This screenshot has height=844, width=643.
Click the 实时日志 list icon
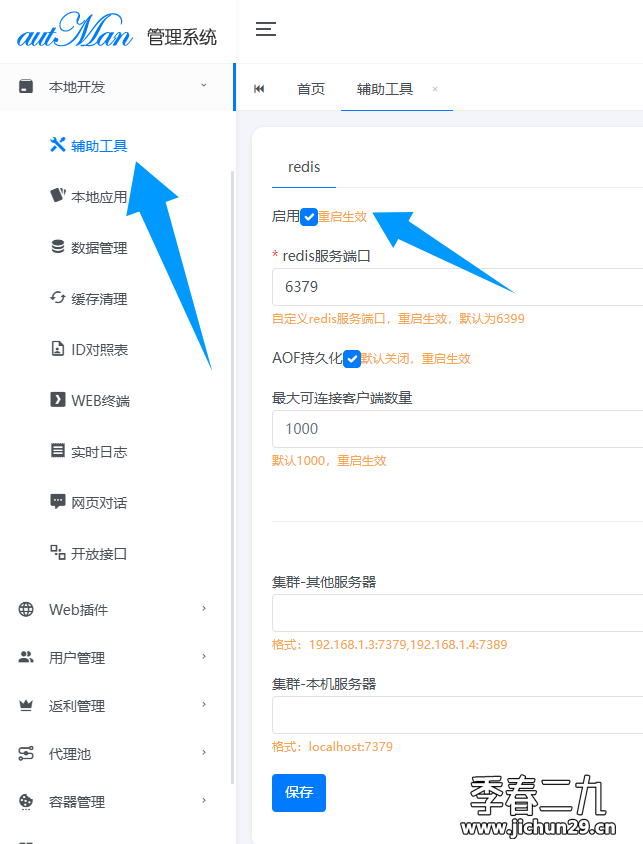pyautogui.click(x=58, y=451)
